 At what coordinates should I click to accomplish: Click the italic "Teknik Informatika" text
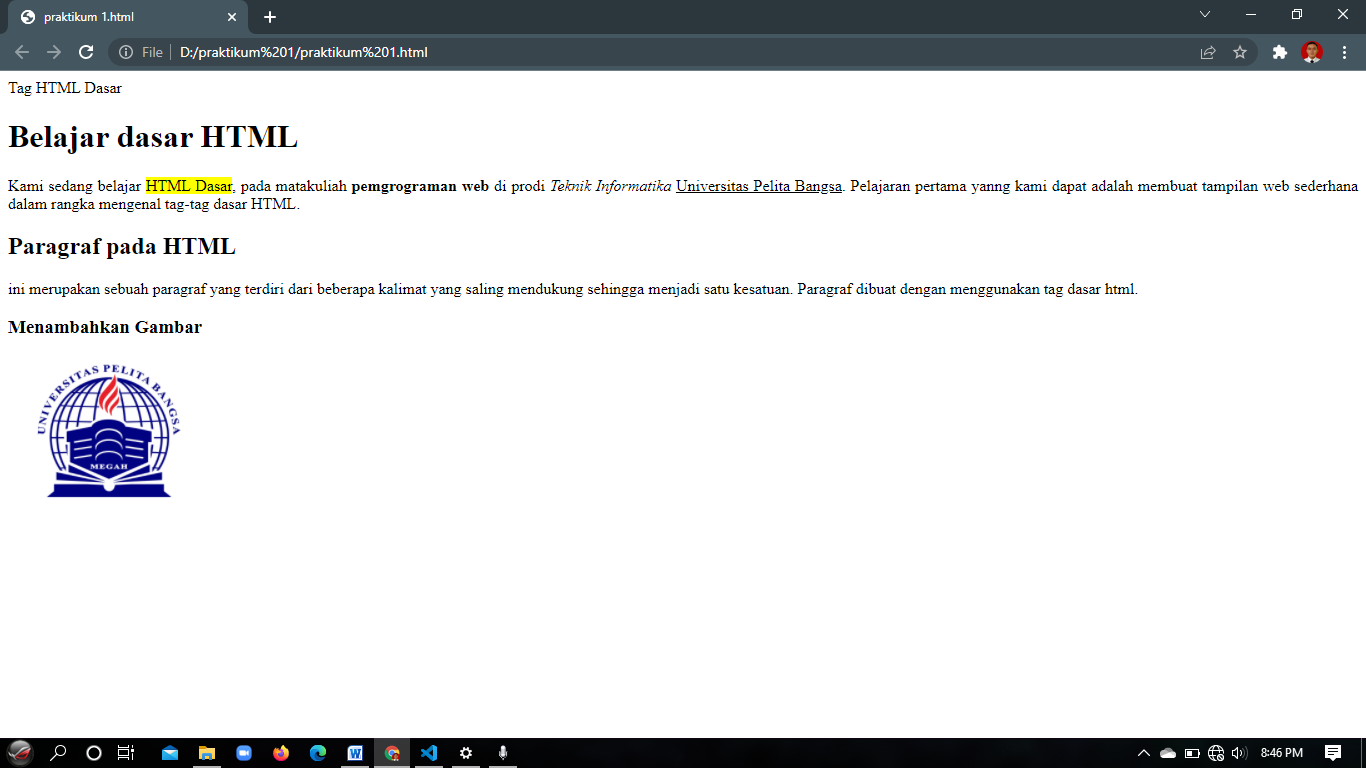611,186
